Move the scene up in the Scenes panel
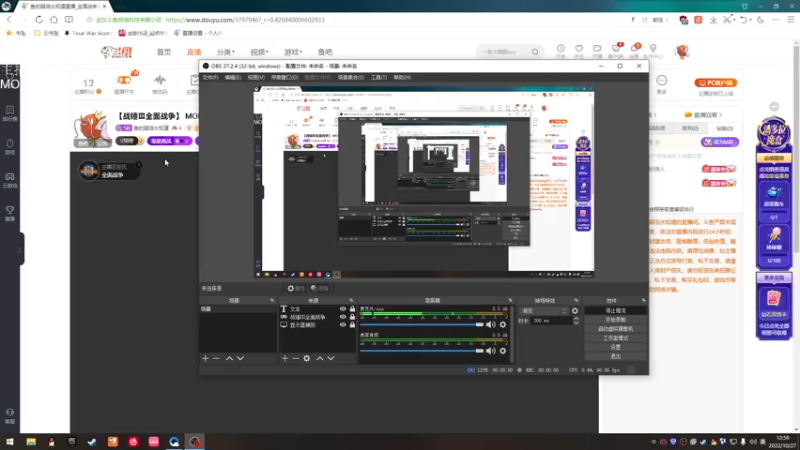This screenshot has height=450, width=800. click(230, 359)
